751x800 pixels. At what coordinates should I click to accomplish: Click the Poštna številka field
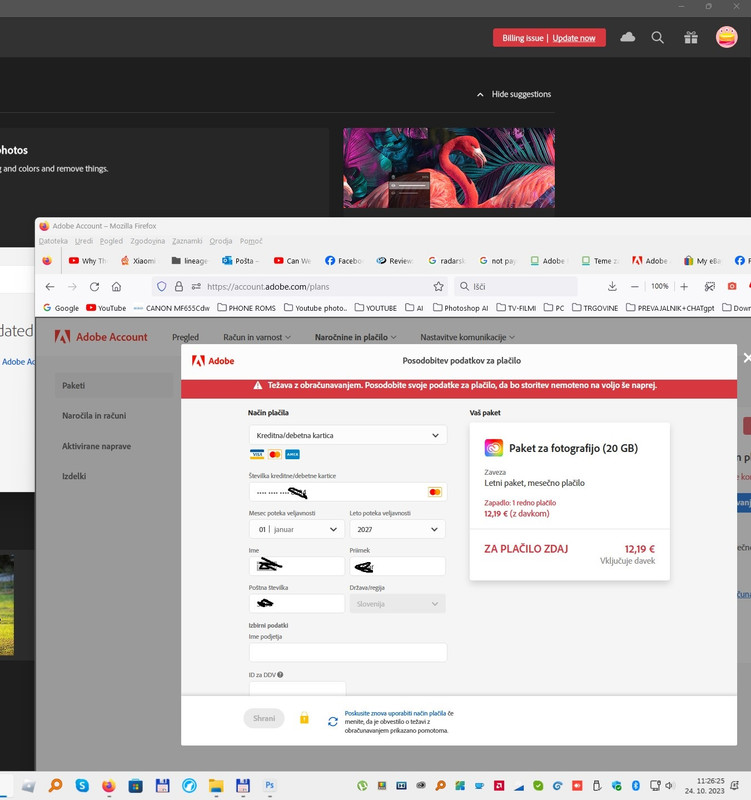tap(297, 604)
